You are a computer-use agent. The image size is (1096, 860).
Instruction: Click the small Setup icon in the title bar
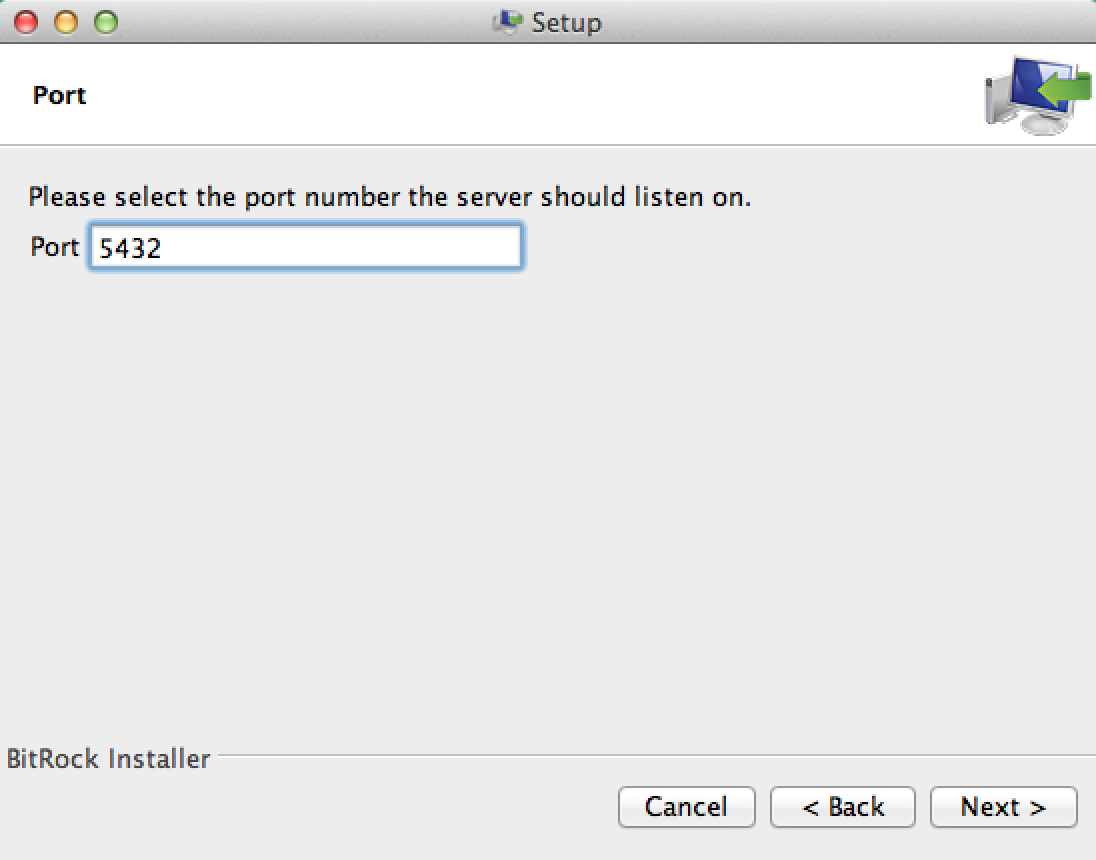(508, 21)
